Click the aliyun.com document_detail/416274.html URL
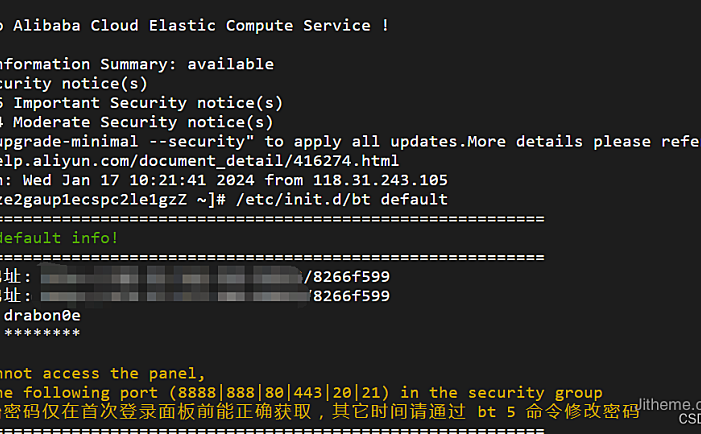Screen dimensions: 701x434 click(x=199, y=160)
